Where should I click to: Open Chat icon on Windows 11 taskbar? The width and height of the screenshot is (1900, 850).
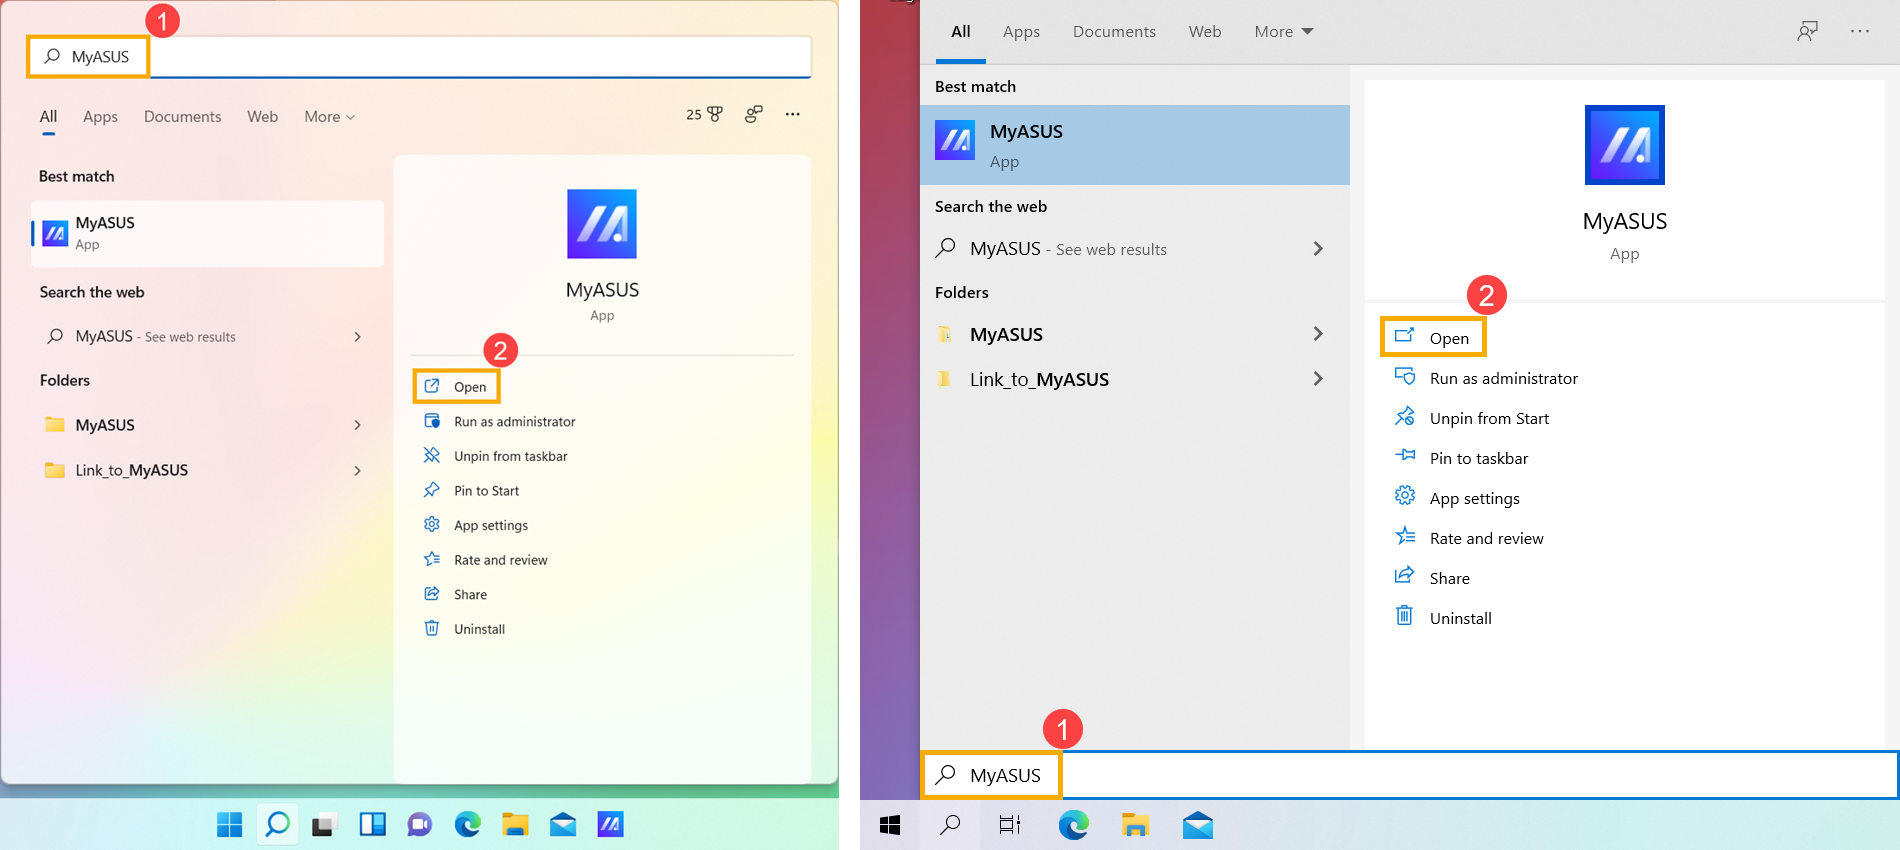419,824
